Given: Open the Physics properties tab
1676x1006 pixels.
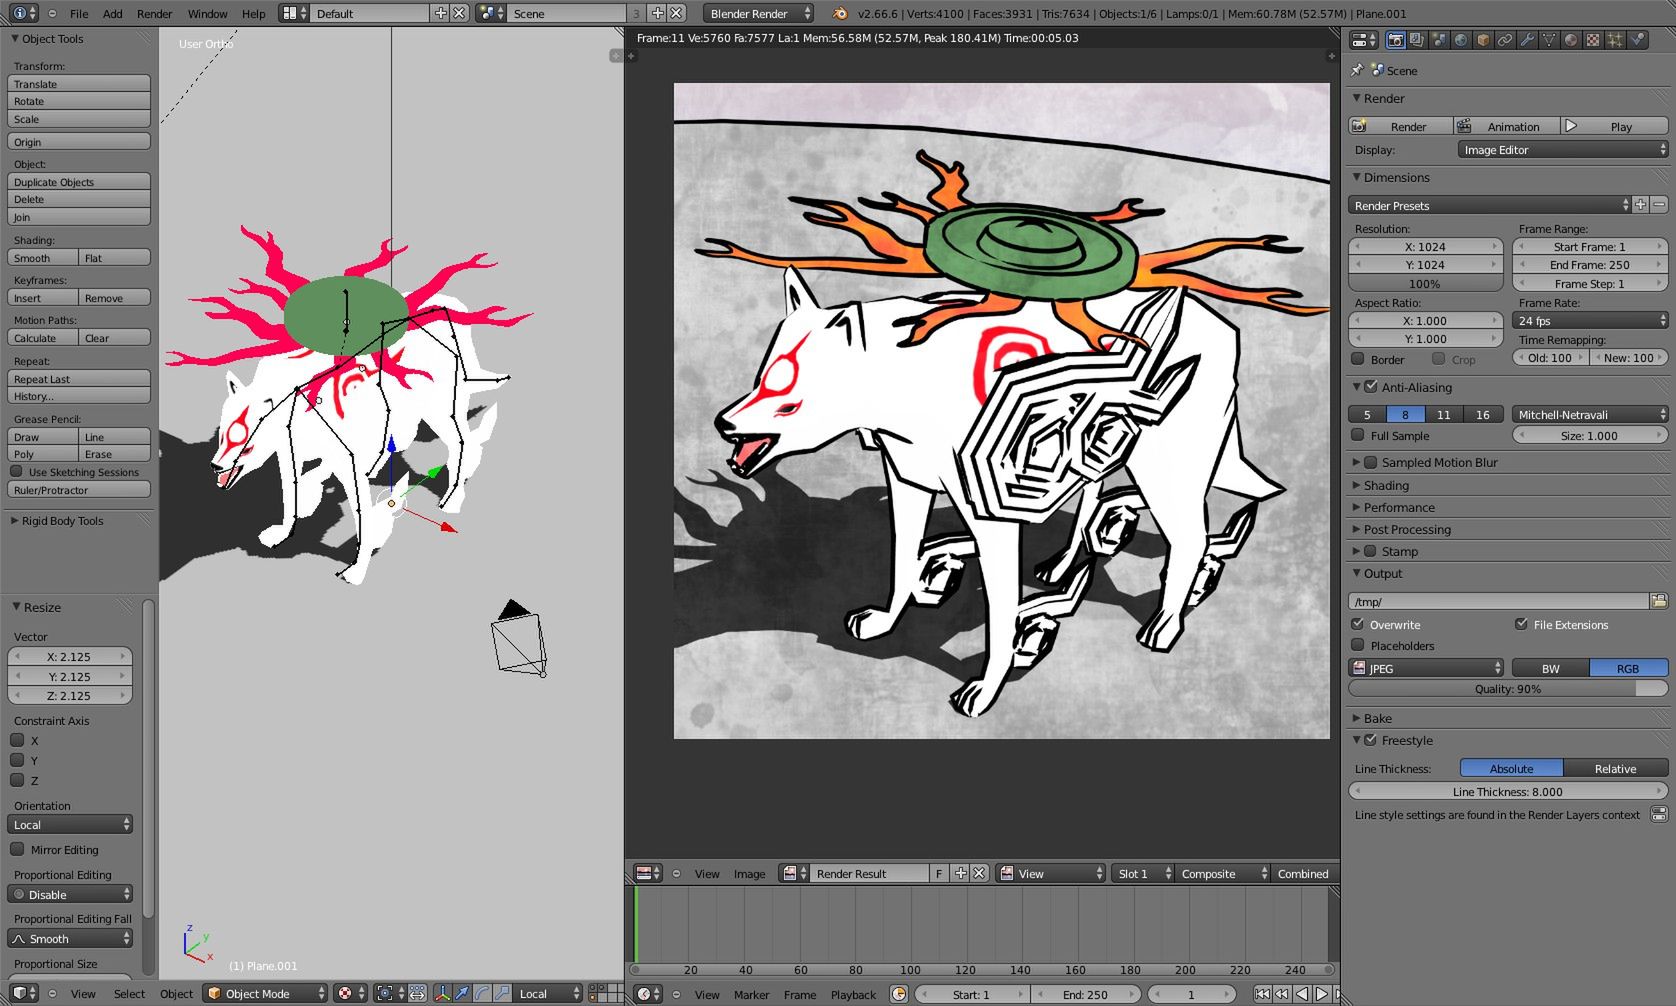Looking at the screenshot, I should click(1637, 40).
